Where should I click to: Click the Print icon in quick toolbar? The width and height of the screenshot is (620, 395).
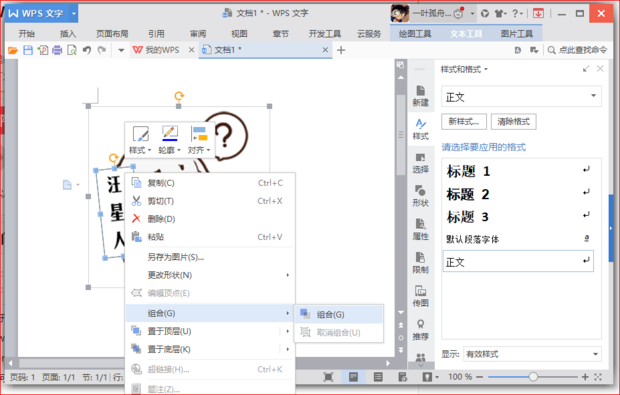coord(57,50)
